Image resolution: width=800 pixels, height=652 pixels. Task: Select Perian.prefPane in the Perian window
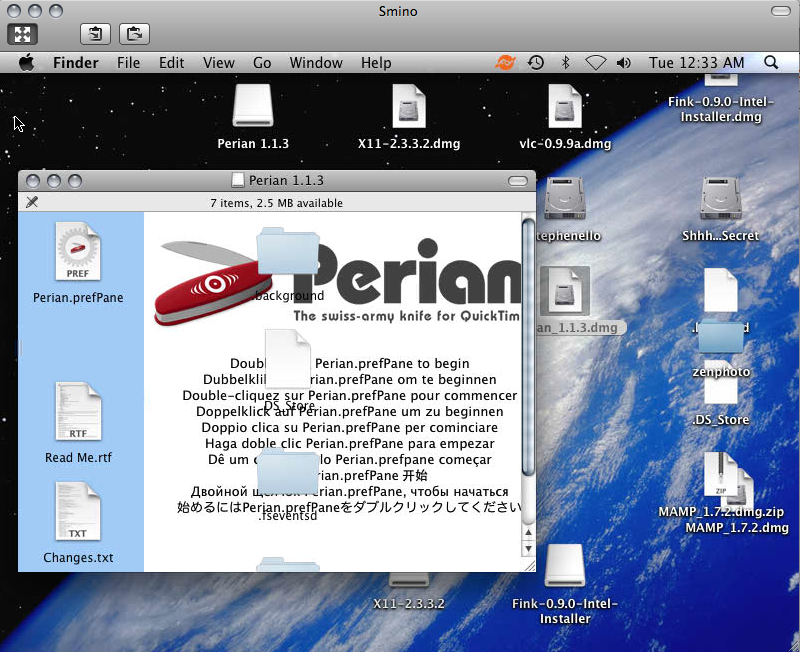[78, 251]
